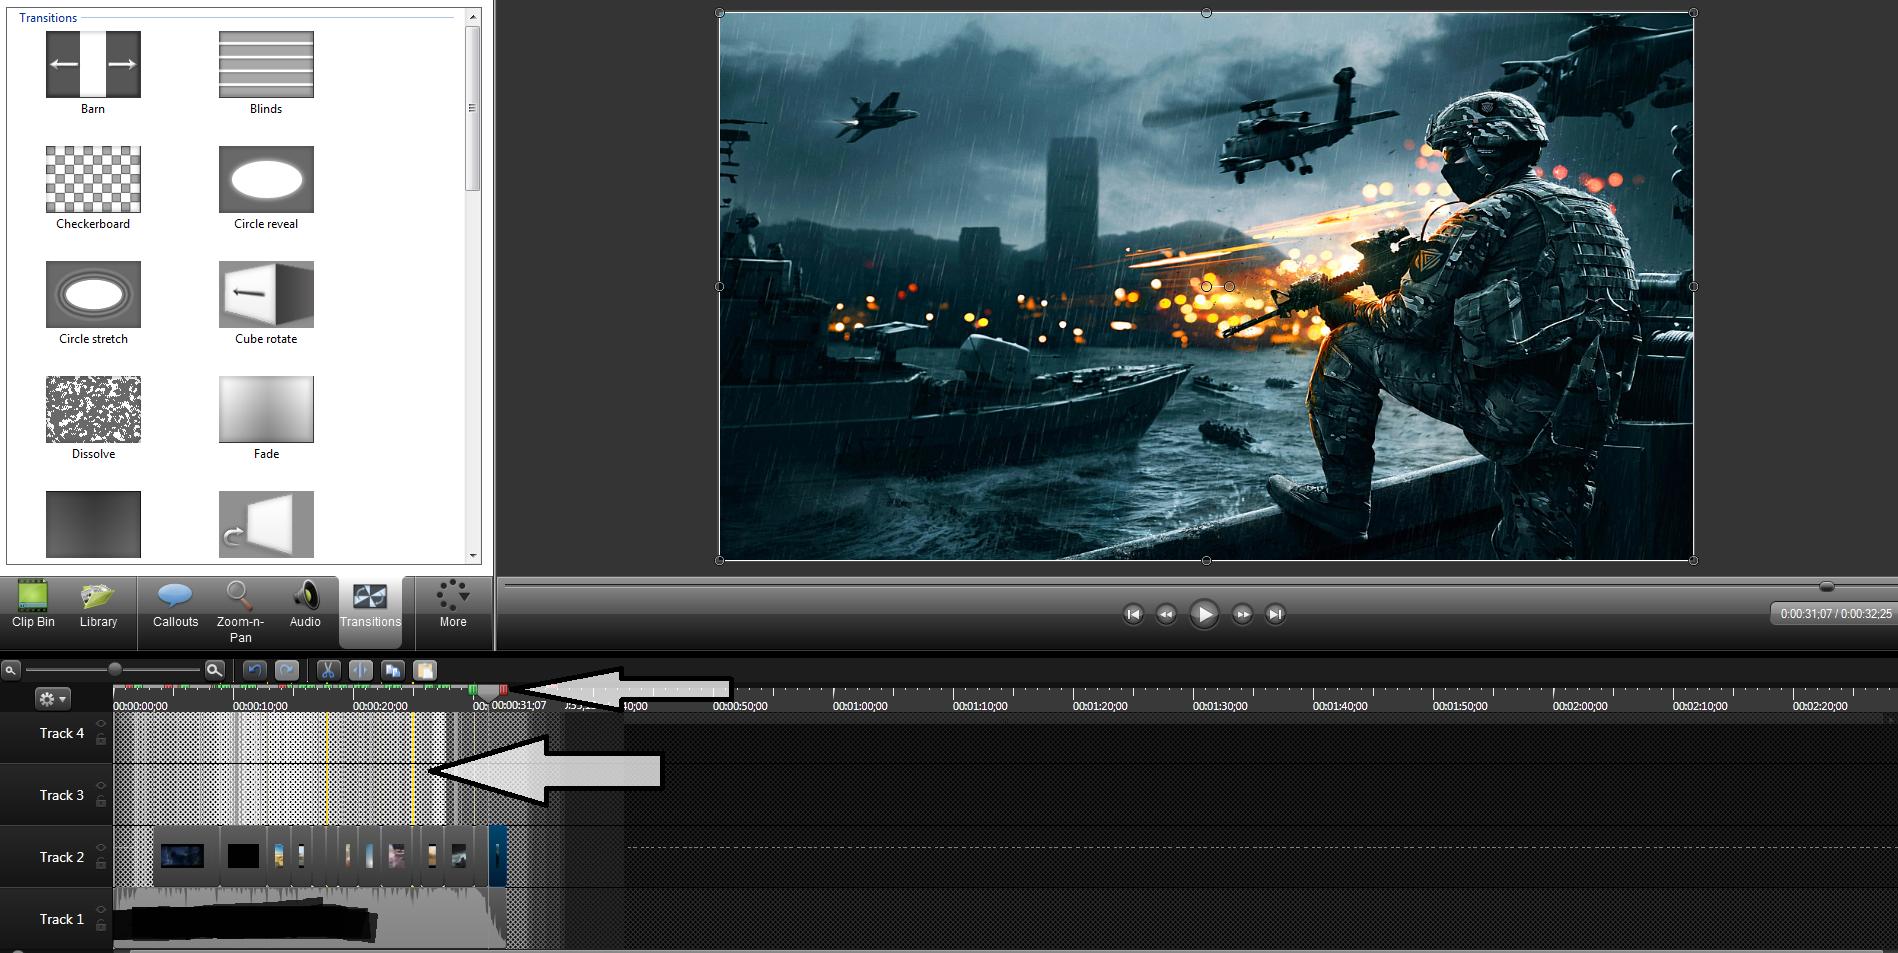The width and height of the screenshot is (1898, 953).
Task: Select the Track 3 label
Action: [x=62, y=795]
